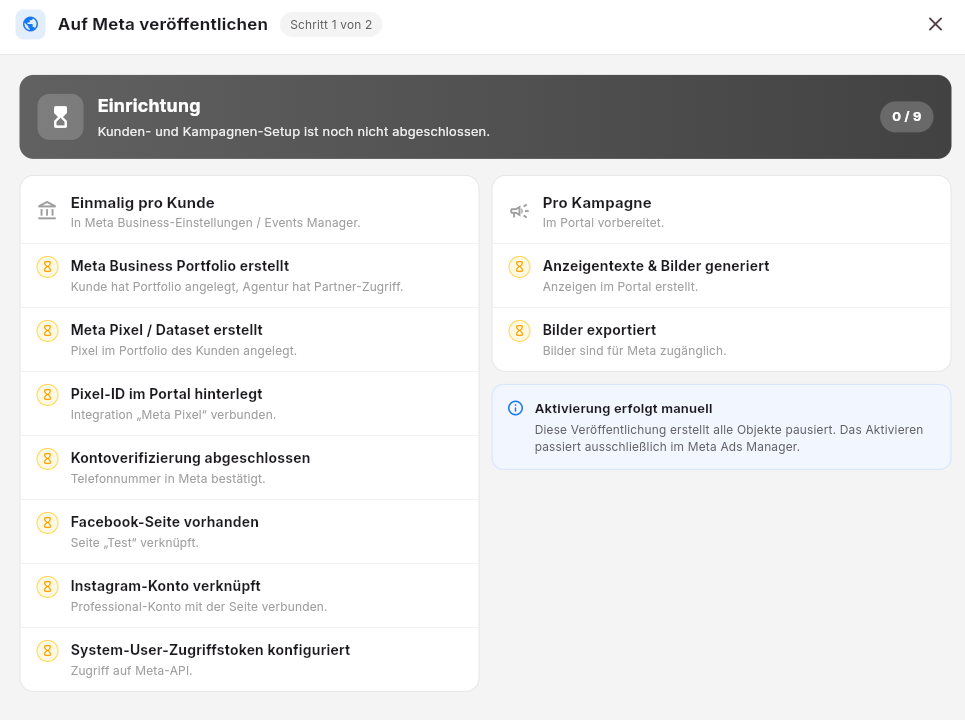Select the Bilder exportiert title
The height and width of the screenshot is (720, 965).
tap(599, 330)
